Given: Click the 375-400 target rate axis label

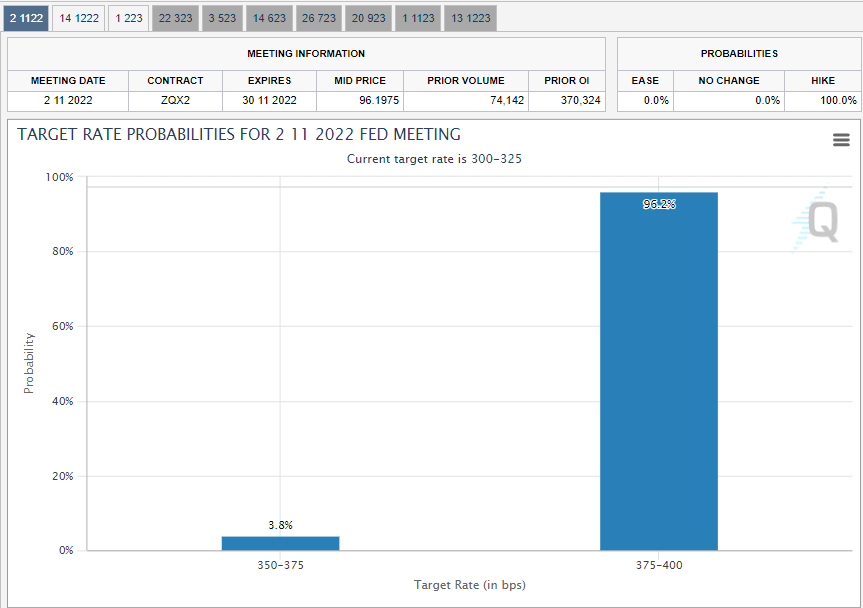Looking at the screenshot, I should point(658,565).
